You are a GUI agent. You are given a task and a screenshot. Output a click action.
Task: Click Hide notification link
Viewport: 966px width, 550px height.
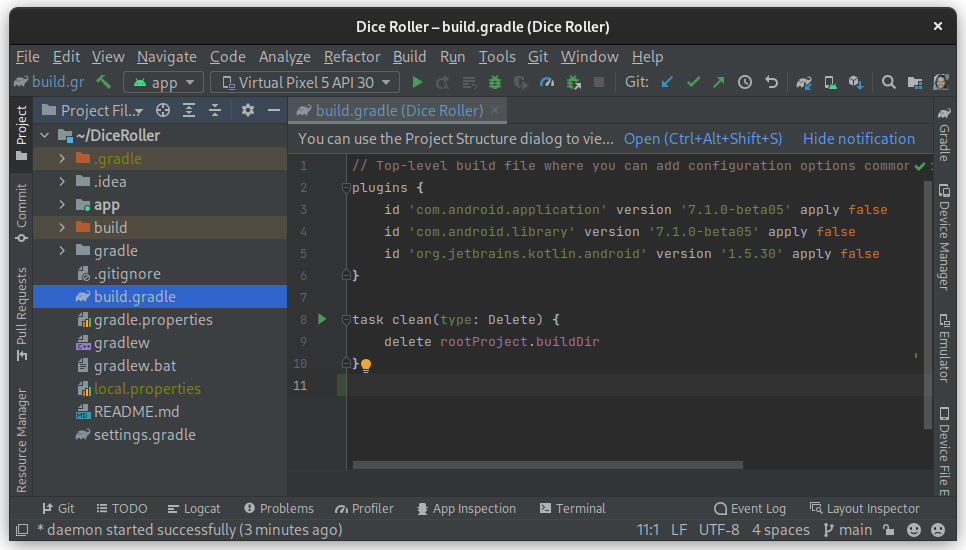pyautogui.click(x=859, y=139)
